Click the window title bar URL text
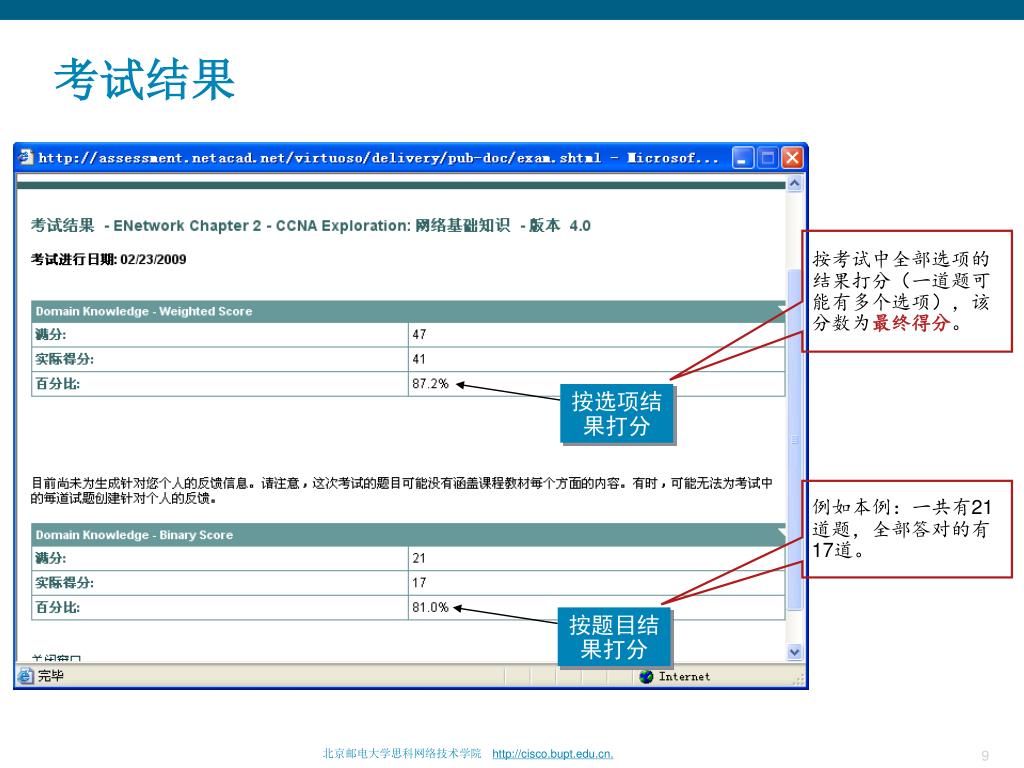1024x768 pixels. pyautogui.click(x=379, y=158)
